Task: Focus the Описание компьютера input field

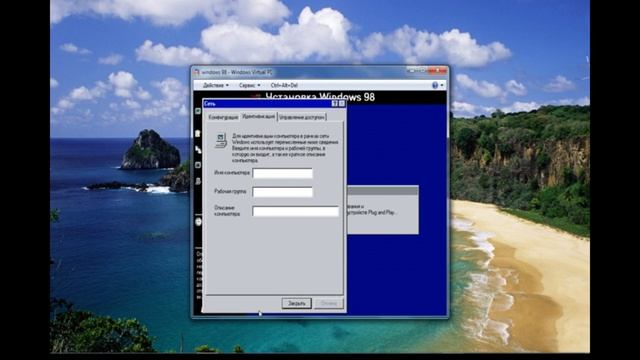Action: (296, 211)
